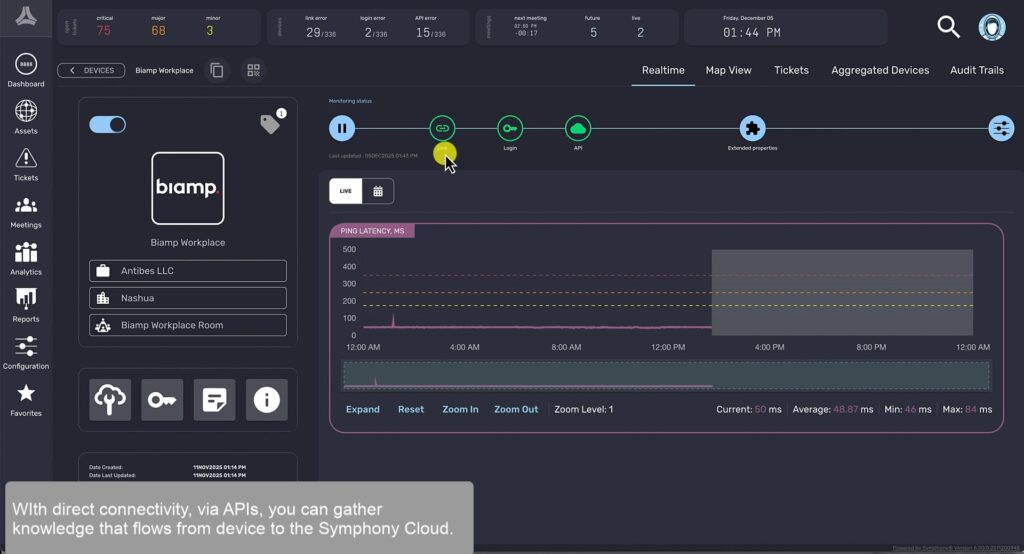Click the biamp device logo thumbnail
This screenshot has width=1024, height=554.
tap(187, 188)
